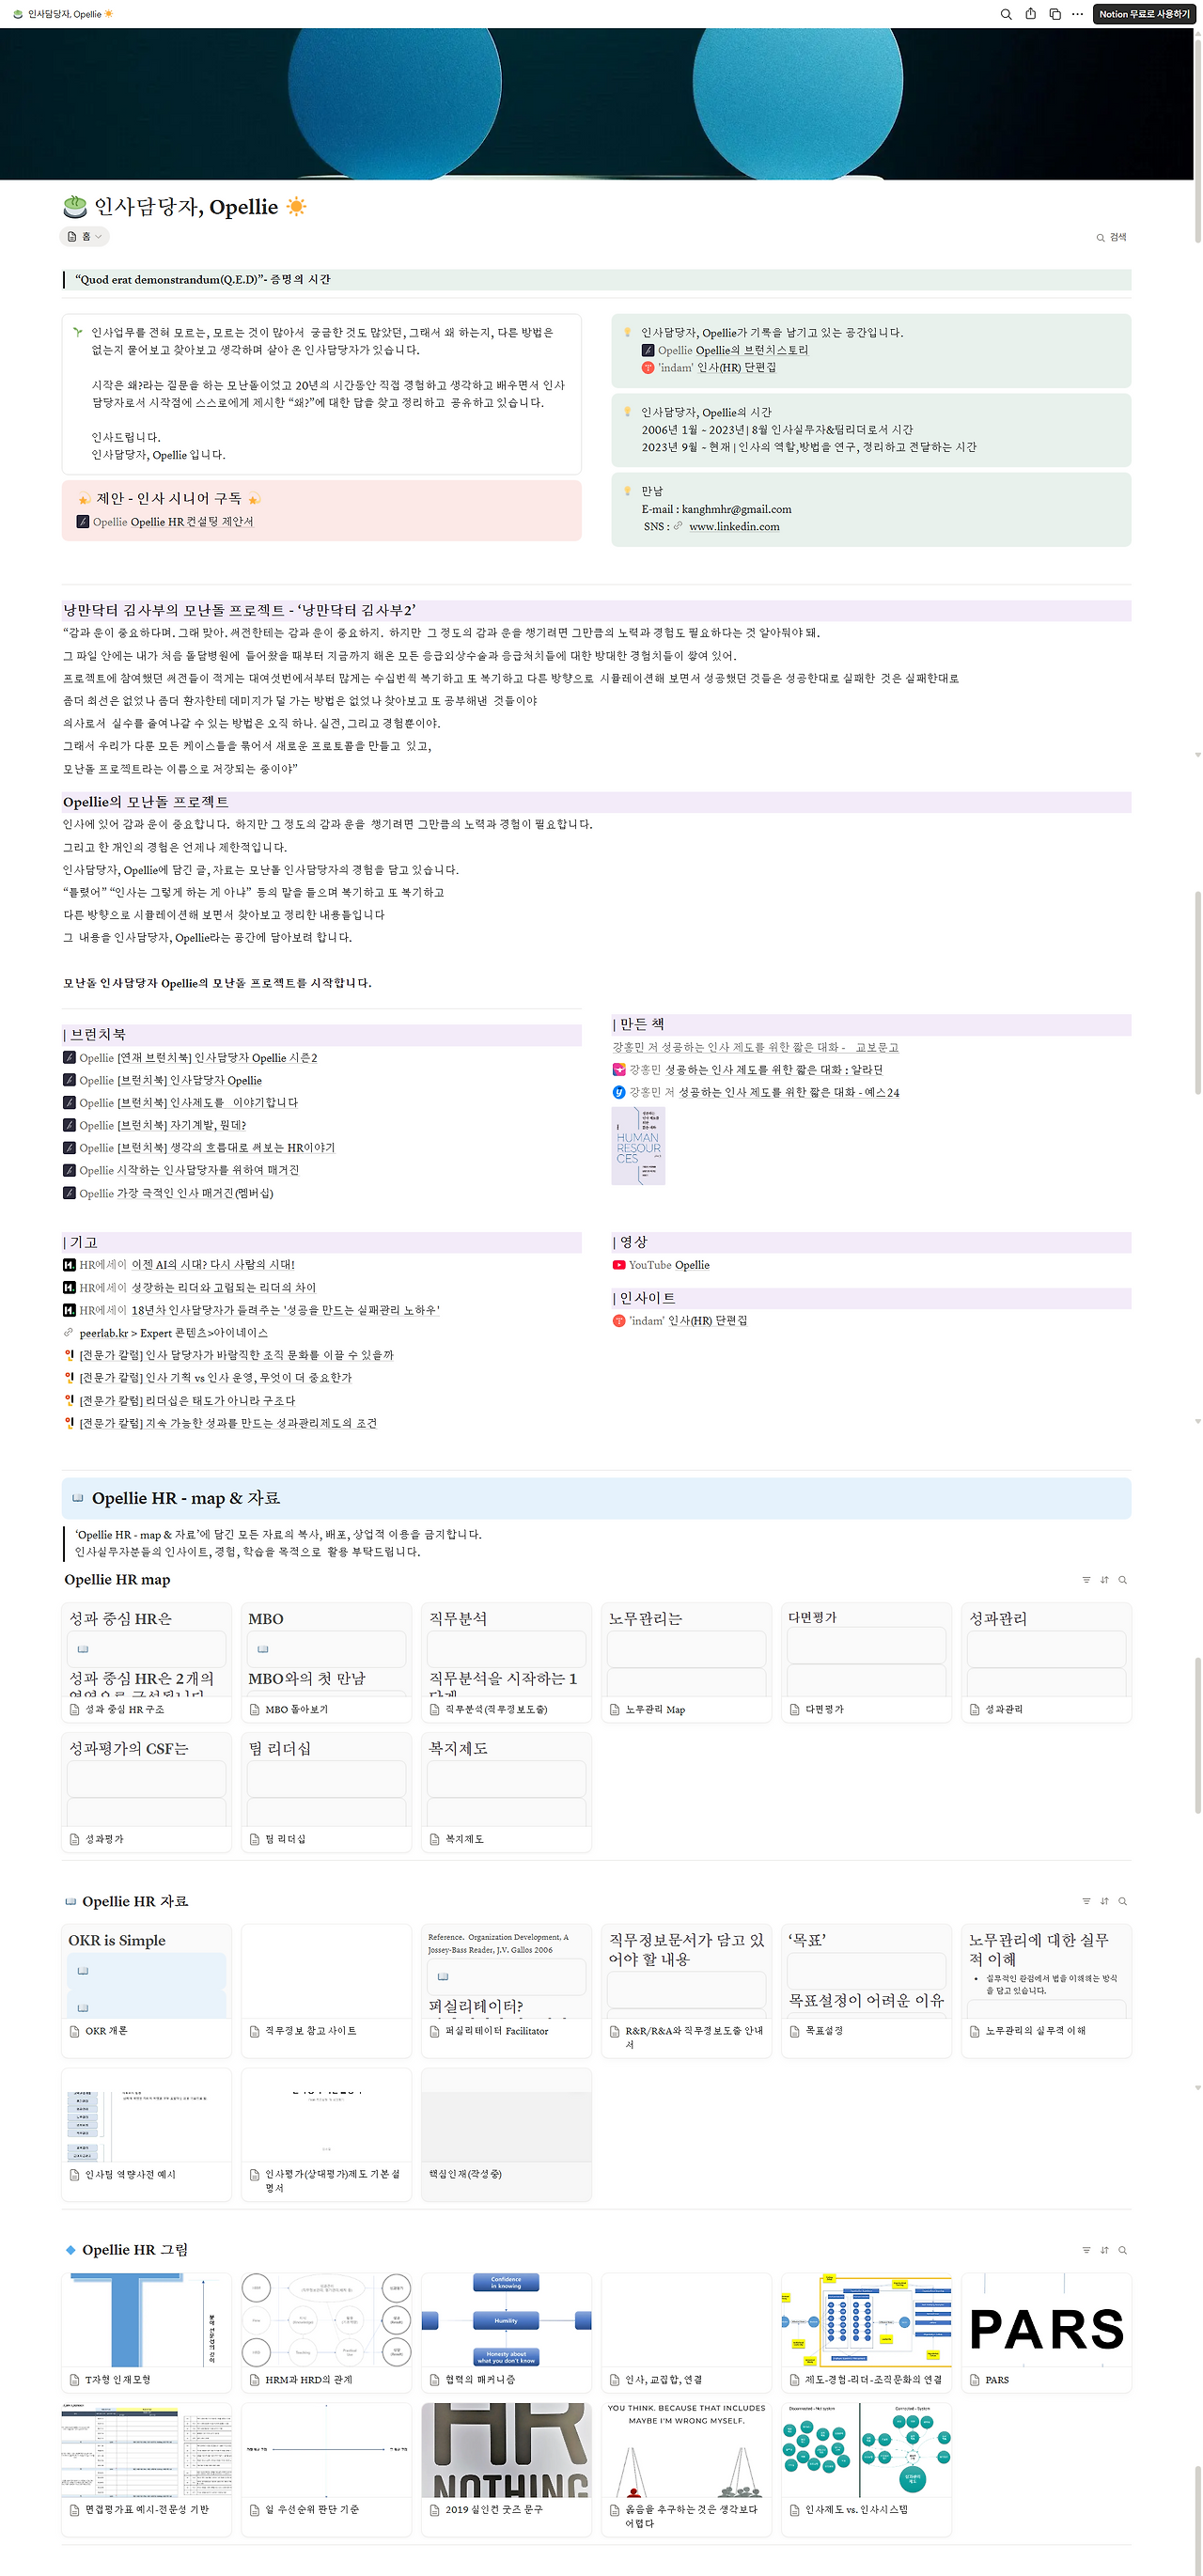Open the 예스24 book link

(x=756, y=1093)
